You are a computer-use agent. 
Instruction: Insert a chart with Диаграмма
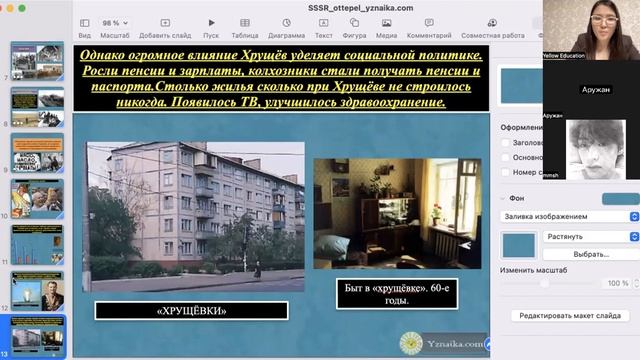(287, 23)
